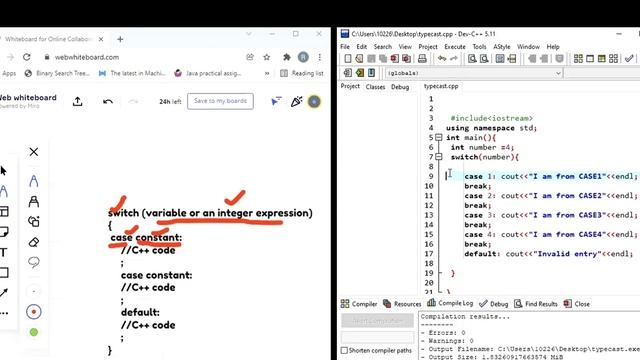
Task: Click Compile icon with four squares
Action: (x=578, y=59)
